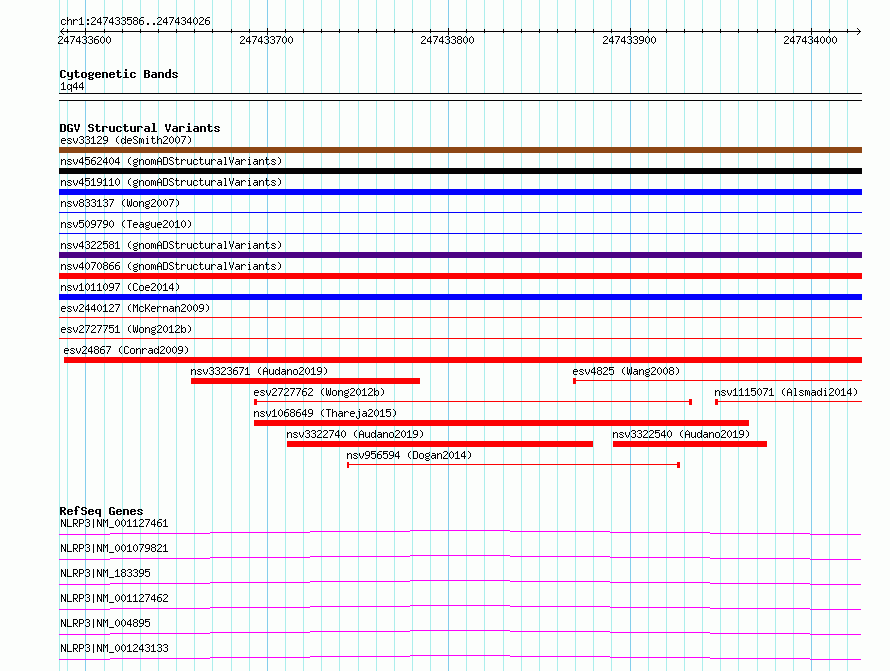Open the esv2727762 (Wong2012b) variant label
This screenshot has width=890, height=671.
click(x=319, y=392)
